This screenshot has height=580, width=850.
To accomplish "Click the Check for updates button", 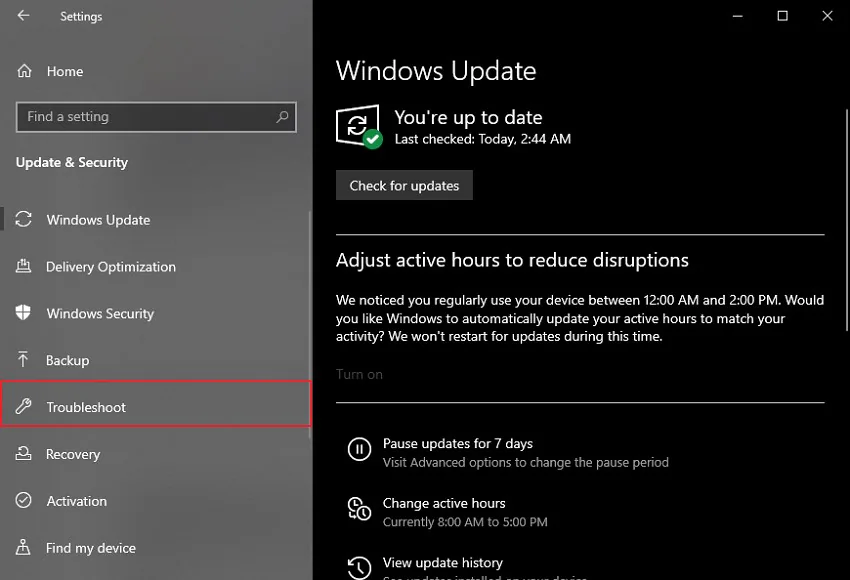I will [x=404, y=185].
